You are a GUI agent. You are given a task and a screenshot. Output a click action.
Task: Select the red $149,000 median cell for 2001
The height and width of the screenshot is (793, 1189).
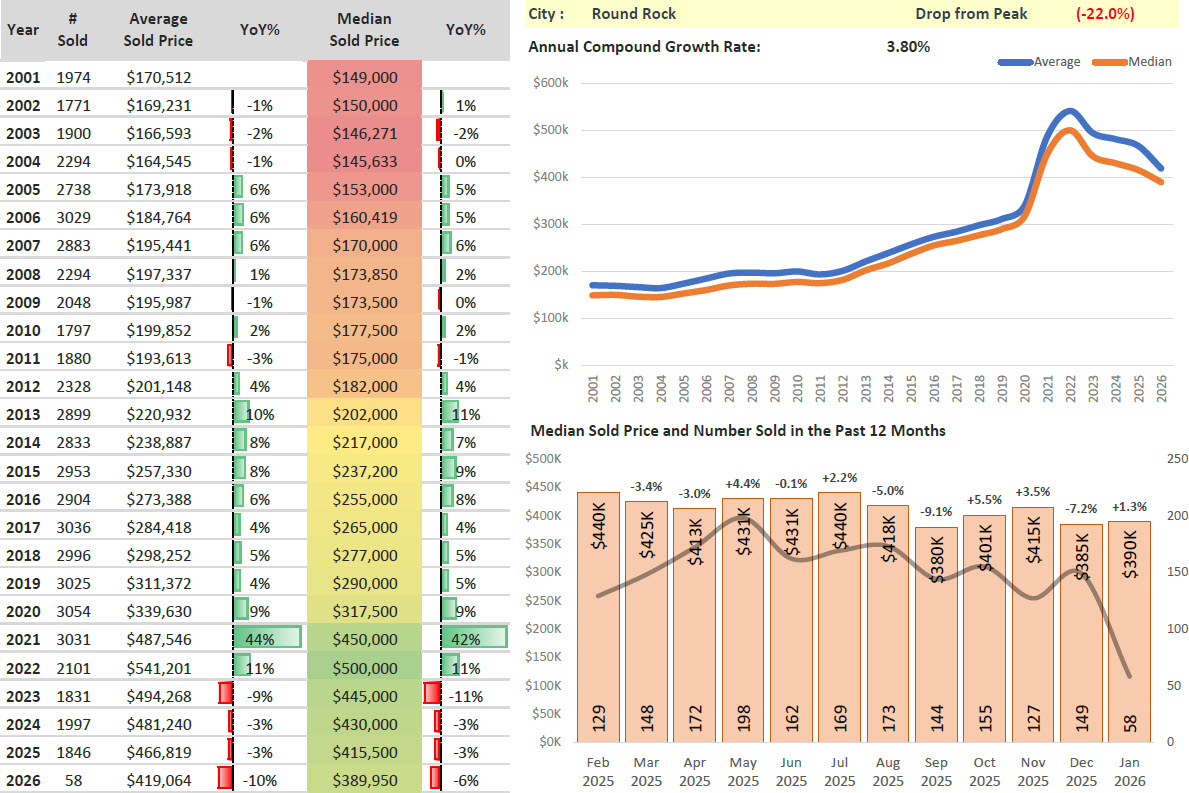pyautogui.click(x=364, y=77)
